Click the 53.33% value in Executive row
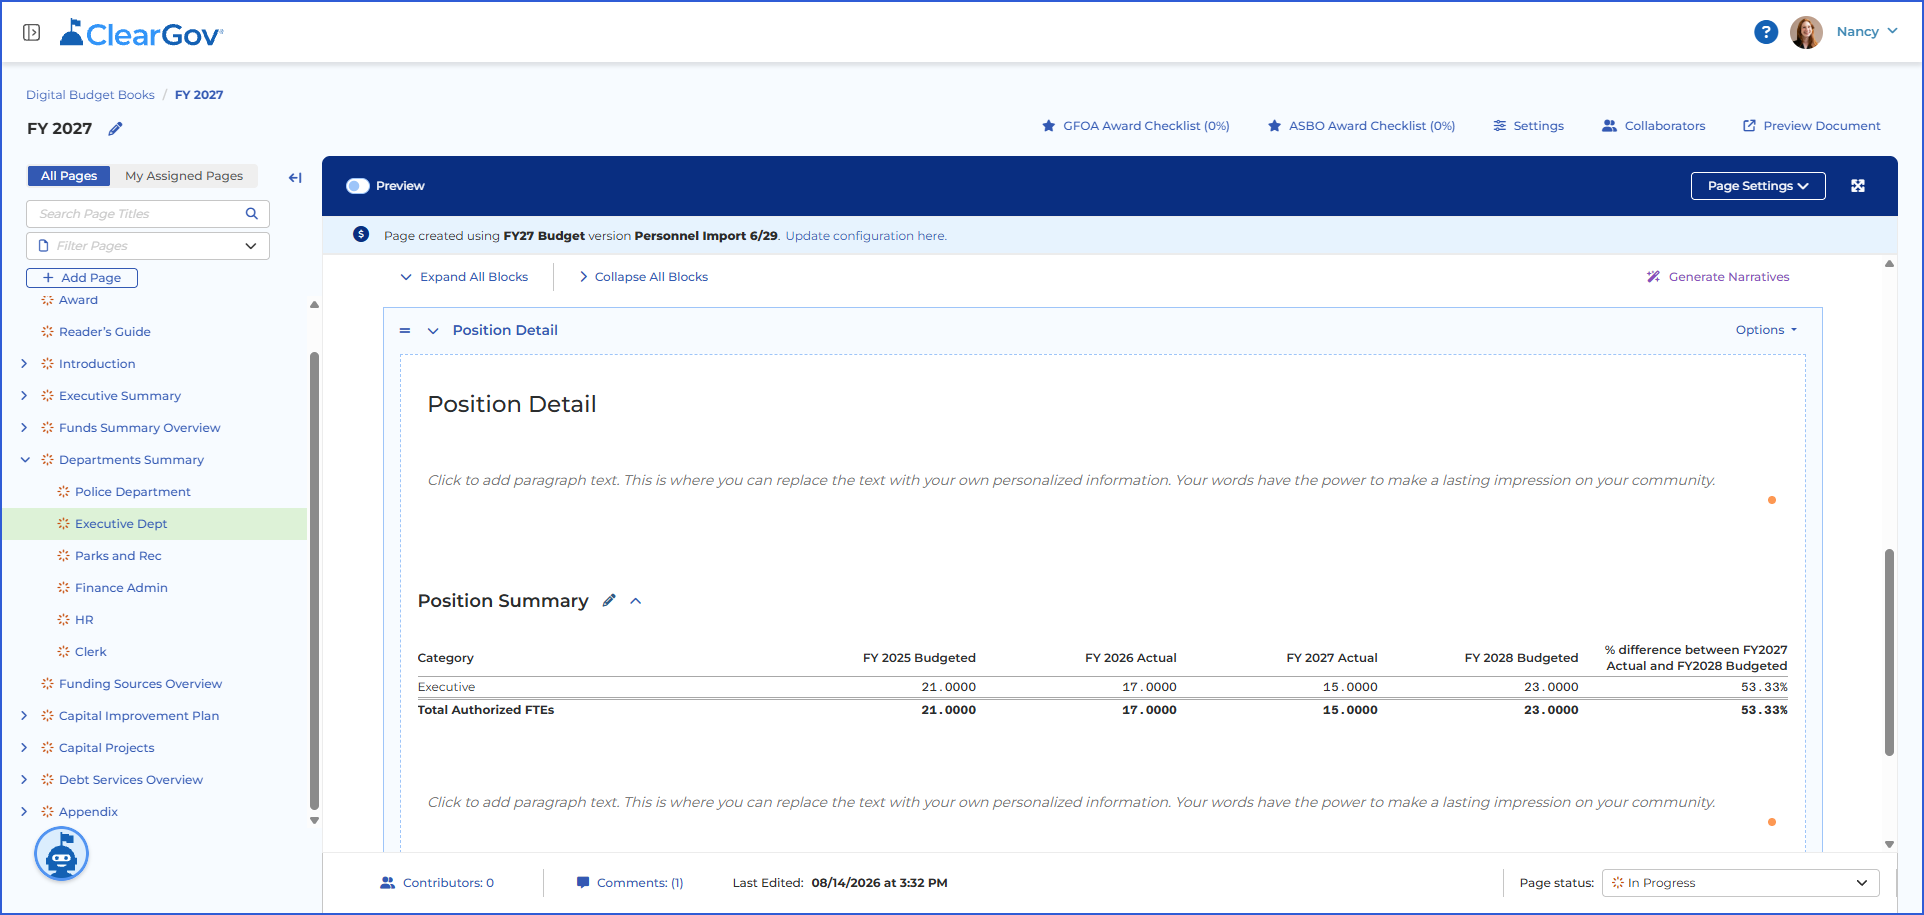Image resolution: width=1924 pixels, height=915 pixels. tap(1764, 687)
